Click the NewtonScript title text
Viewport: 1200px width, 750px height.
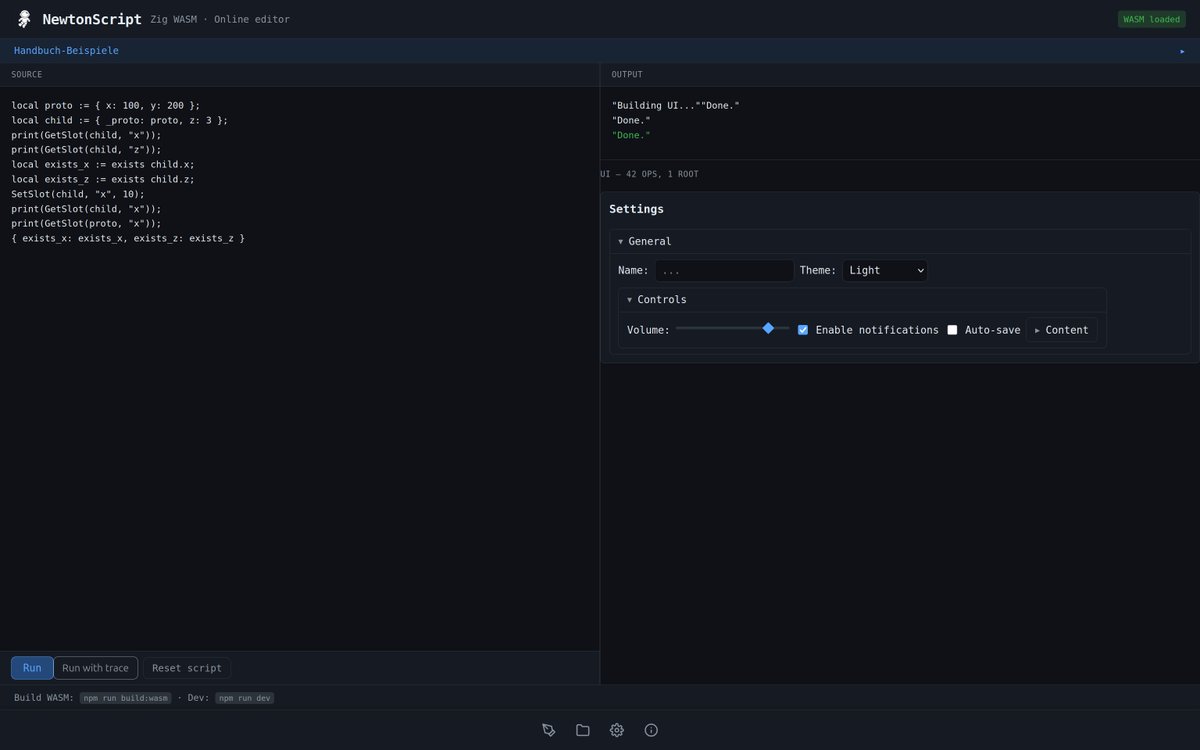click(92, 19)
